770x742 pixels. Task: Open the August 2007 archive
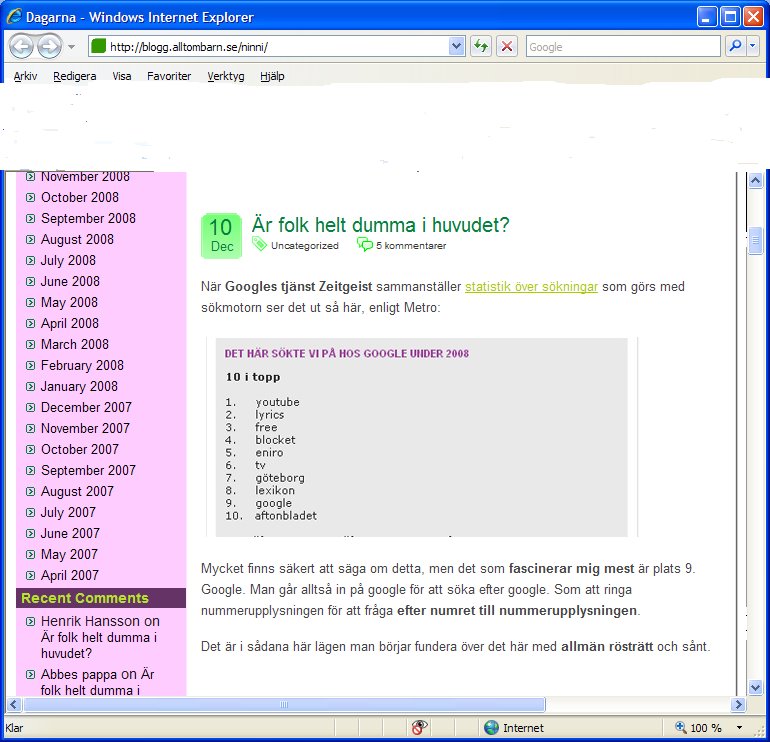77,492
